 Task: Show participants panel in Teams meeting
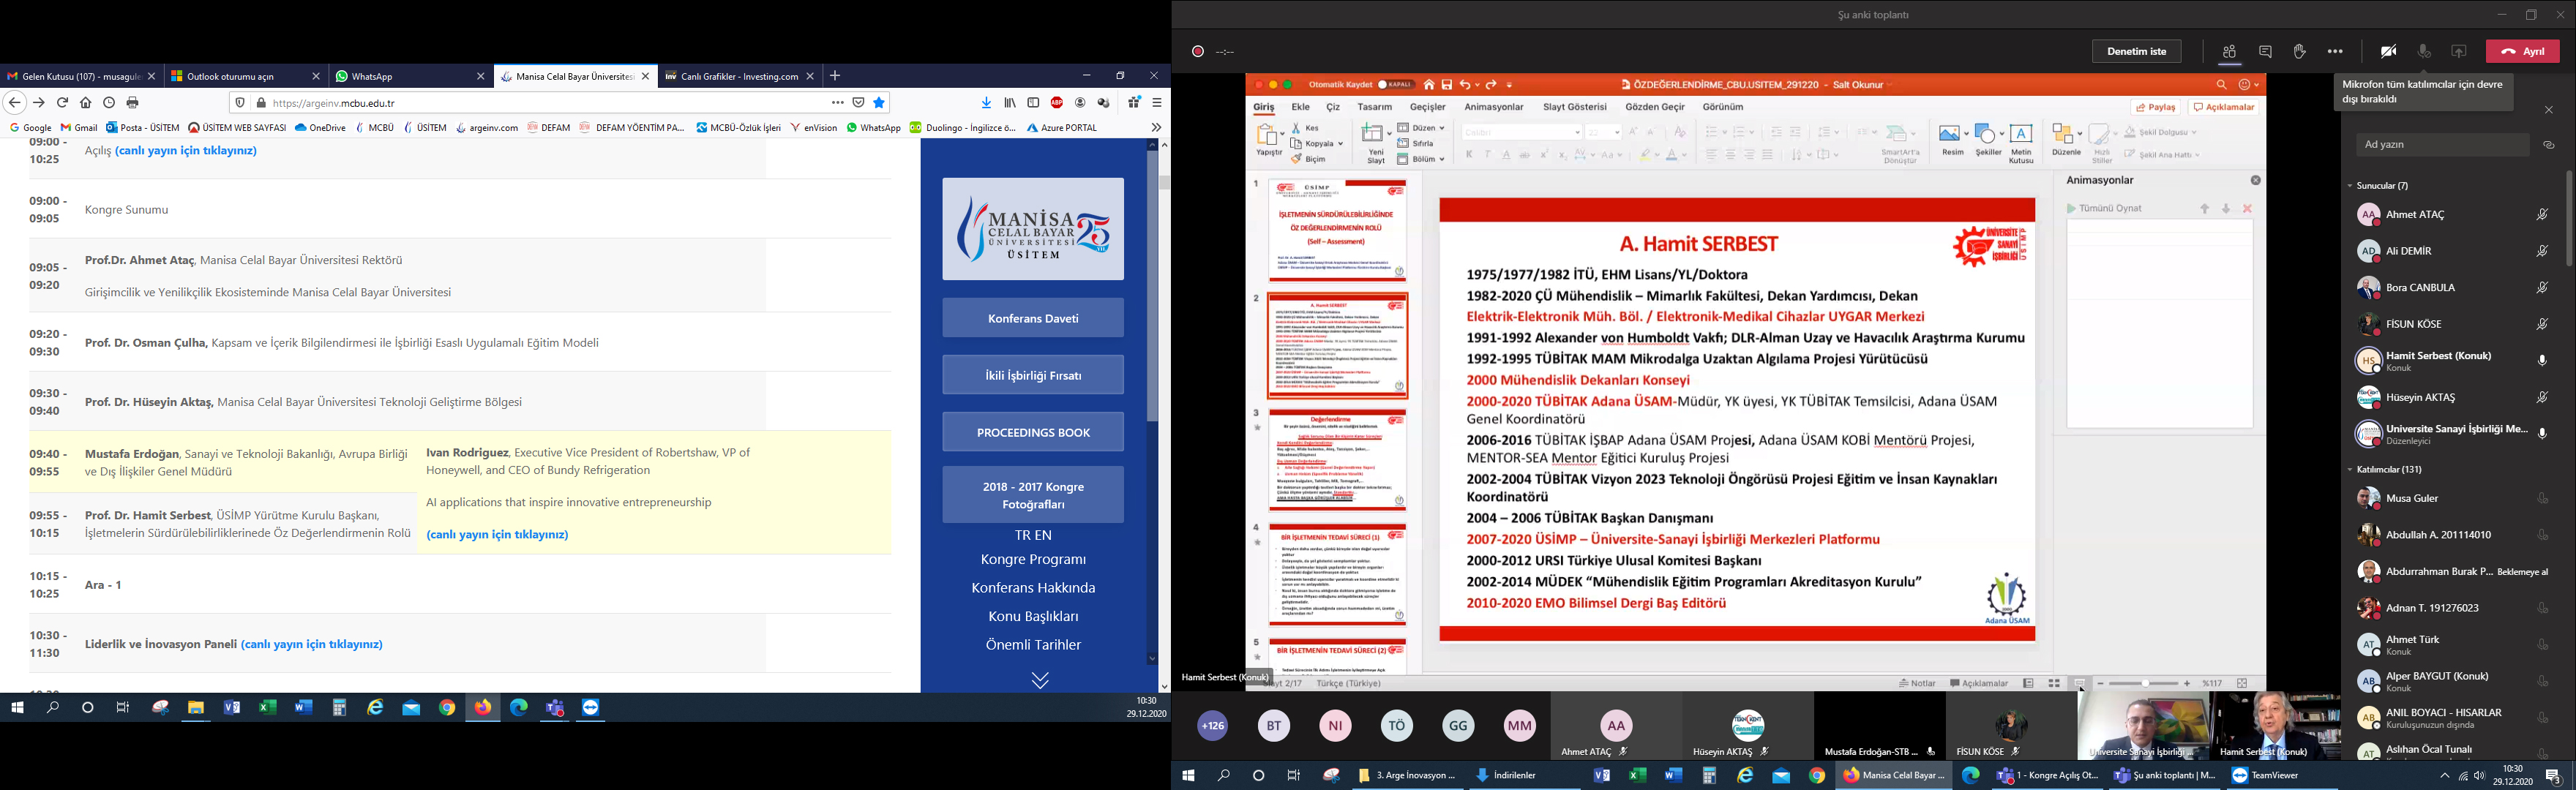coord(2229,52)
